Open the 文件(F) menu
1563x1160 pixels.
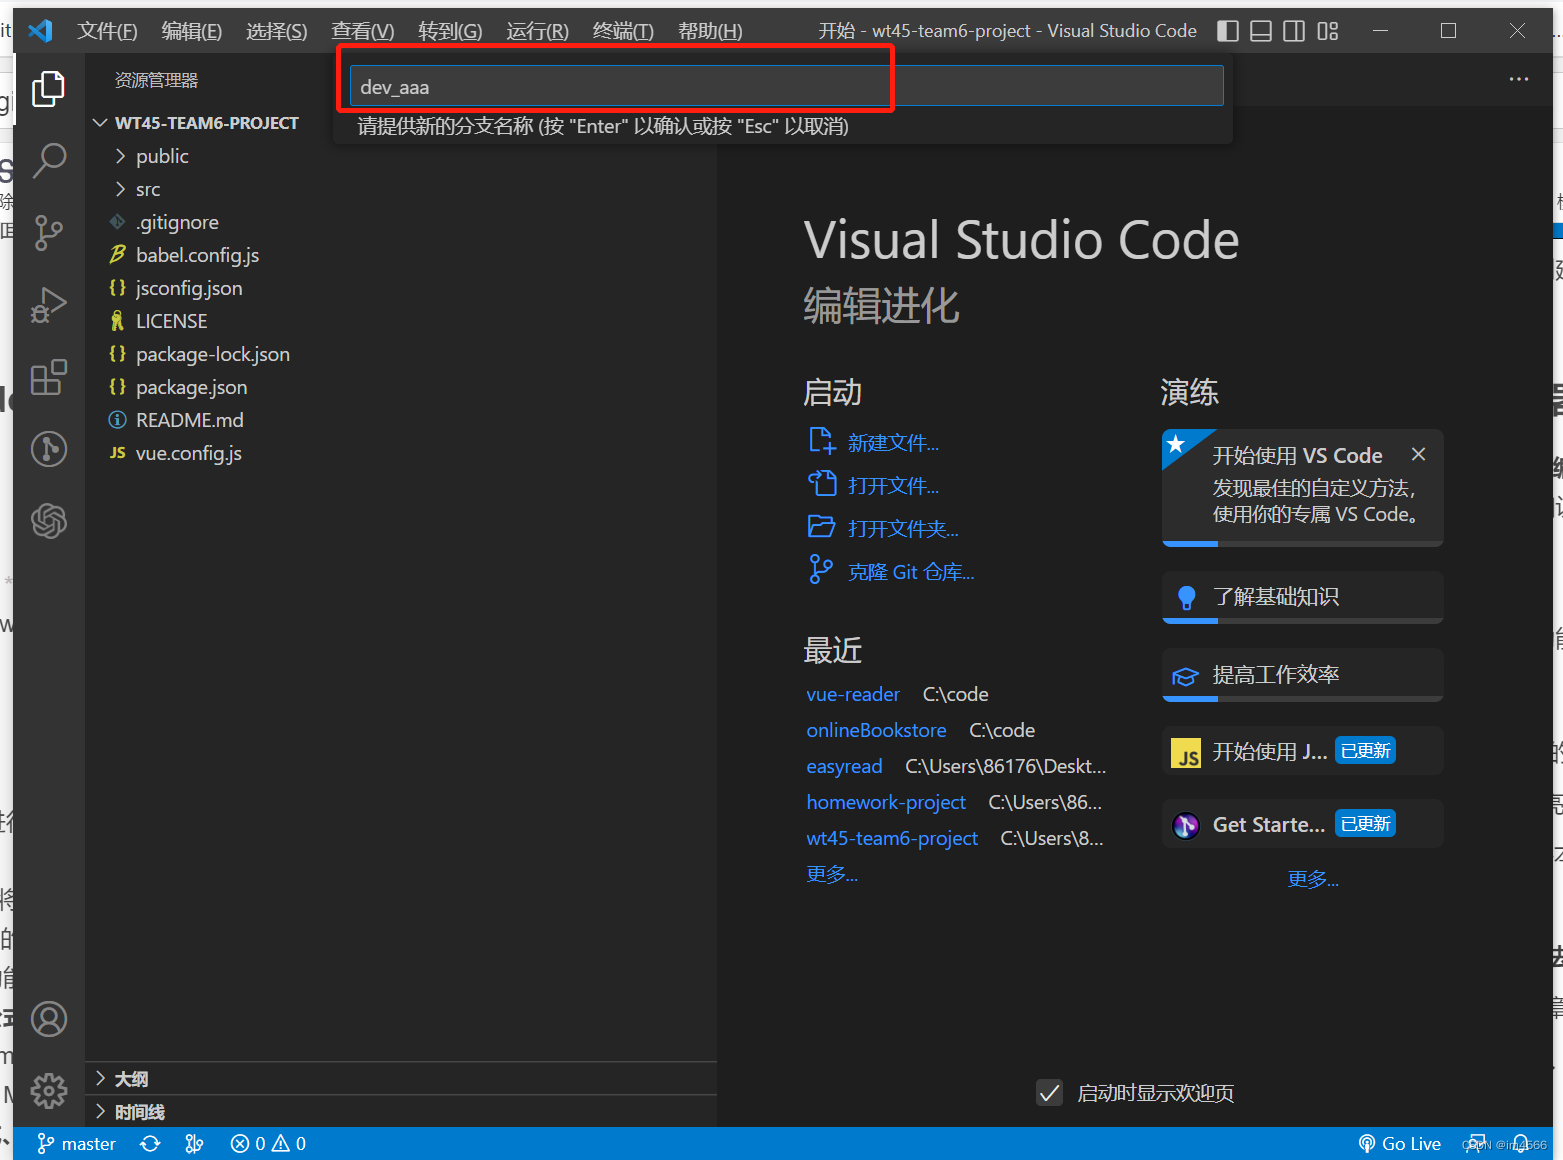(107, 31)
